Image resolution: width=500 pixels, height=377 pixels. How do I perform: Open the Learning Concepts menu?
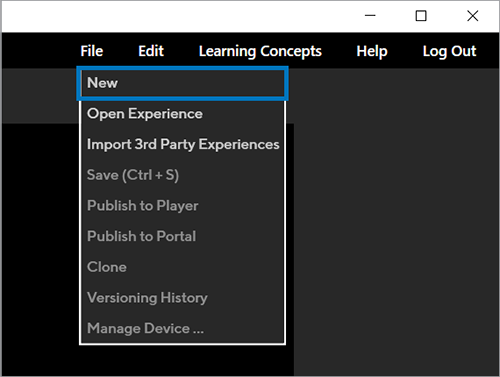click(260, 51)
